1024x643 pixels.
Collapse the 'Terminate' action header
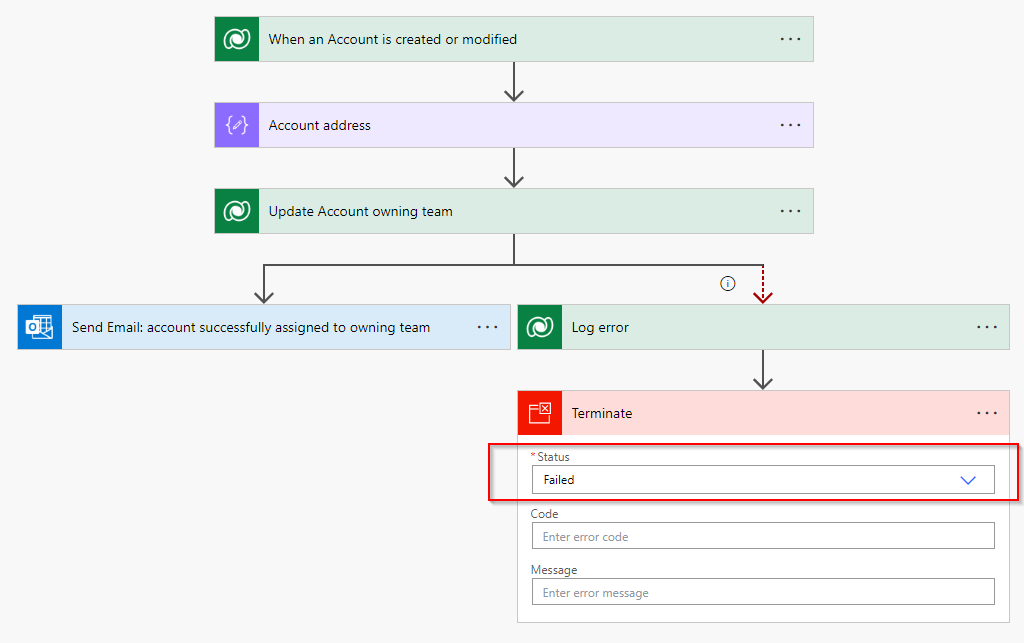(763, 413)
